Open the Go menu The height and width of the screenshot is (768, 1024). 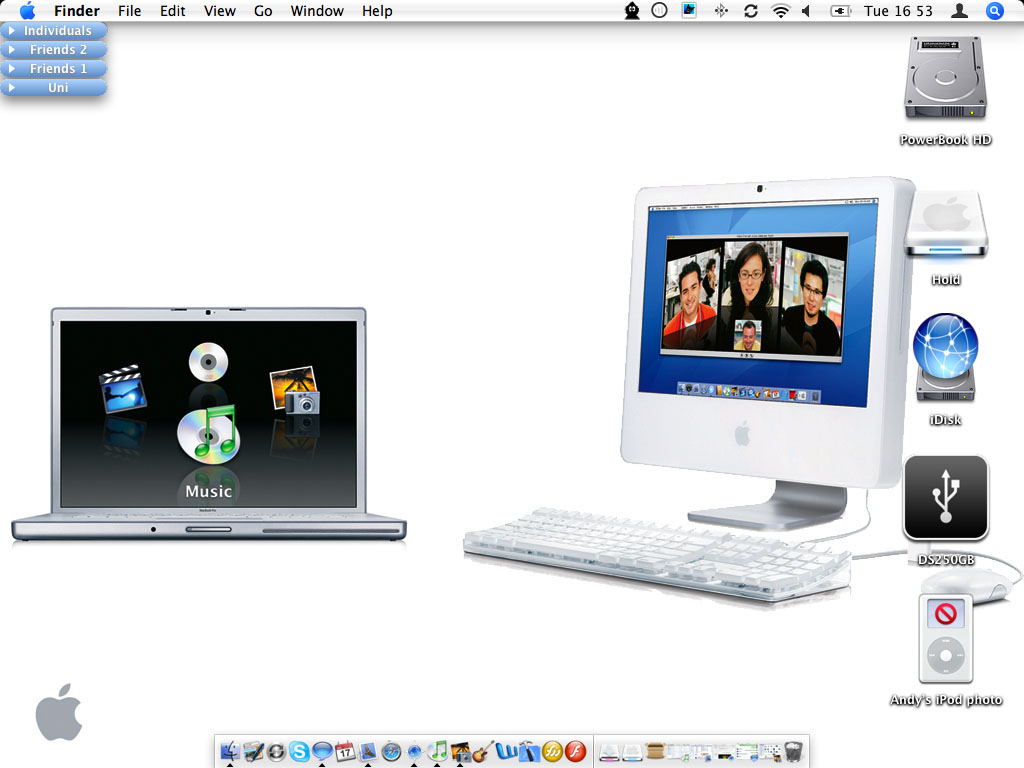263,10
